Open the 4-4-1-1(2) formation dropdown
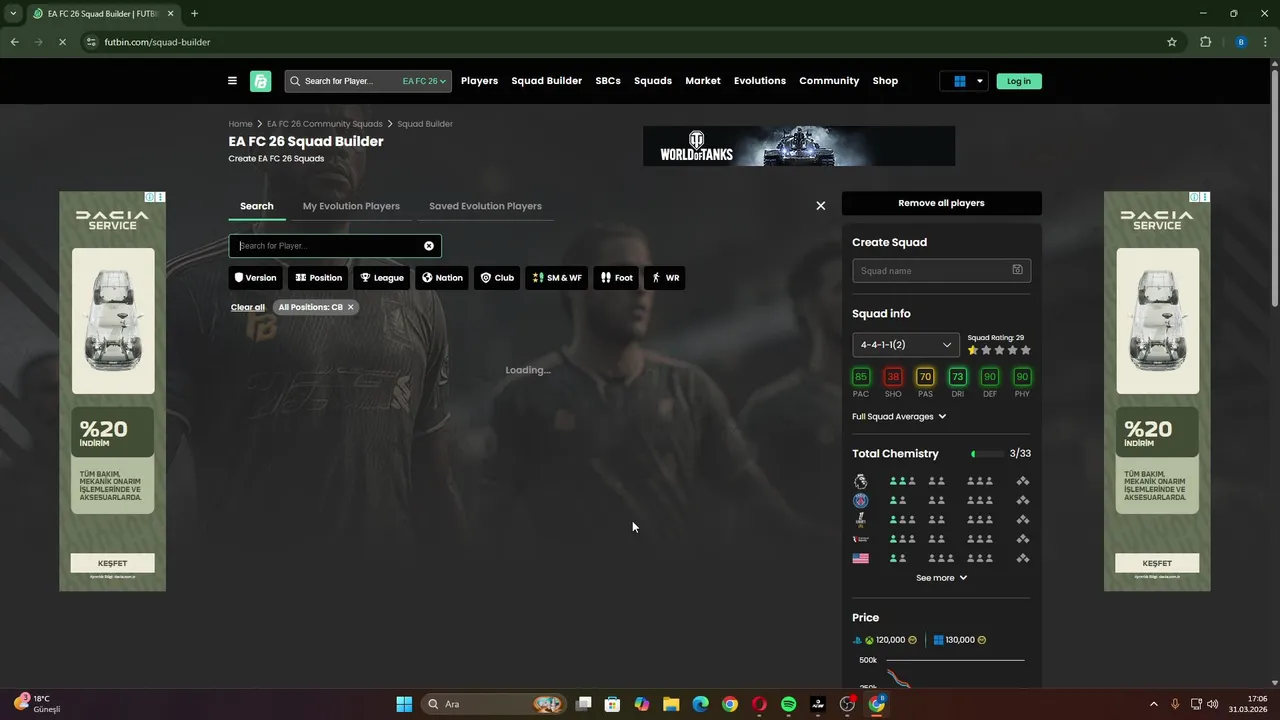Screen dimensions: 1280x720 pos(906,345)
